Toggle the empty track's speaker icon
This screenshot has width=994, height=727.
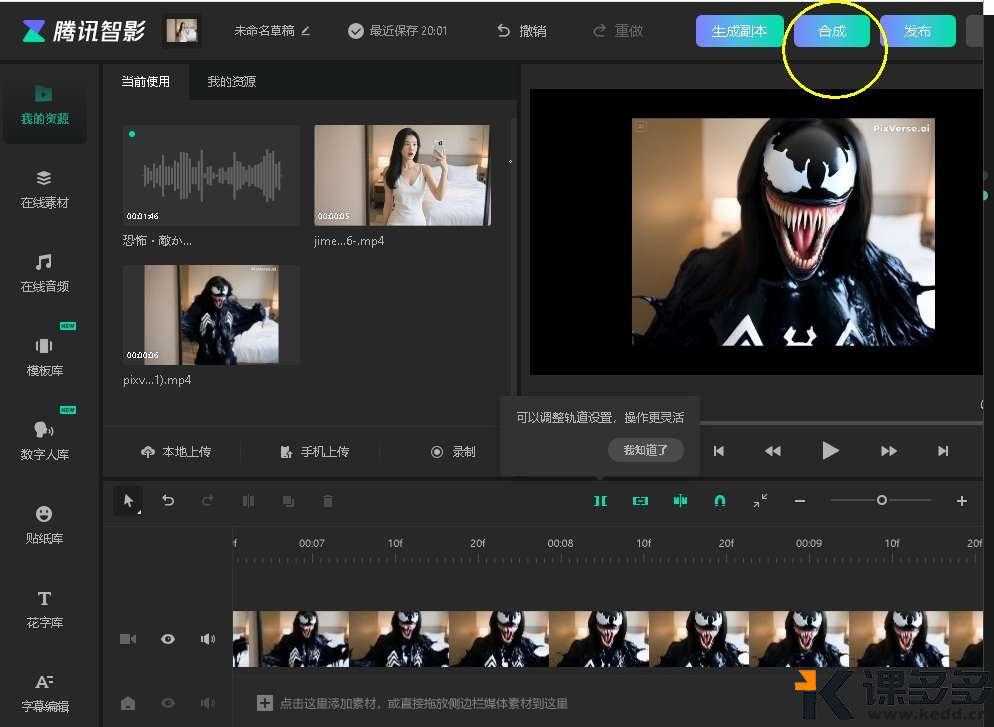click(207, 703)
